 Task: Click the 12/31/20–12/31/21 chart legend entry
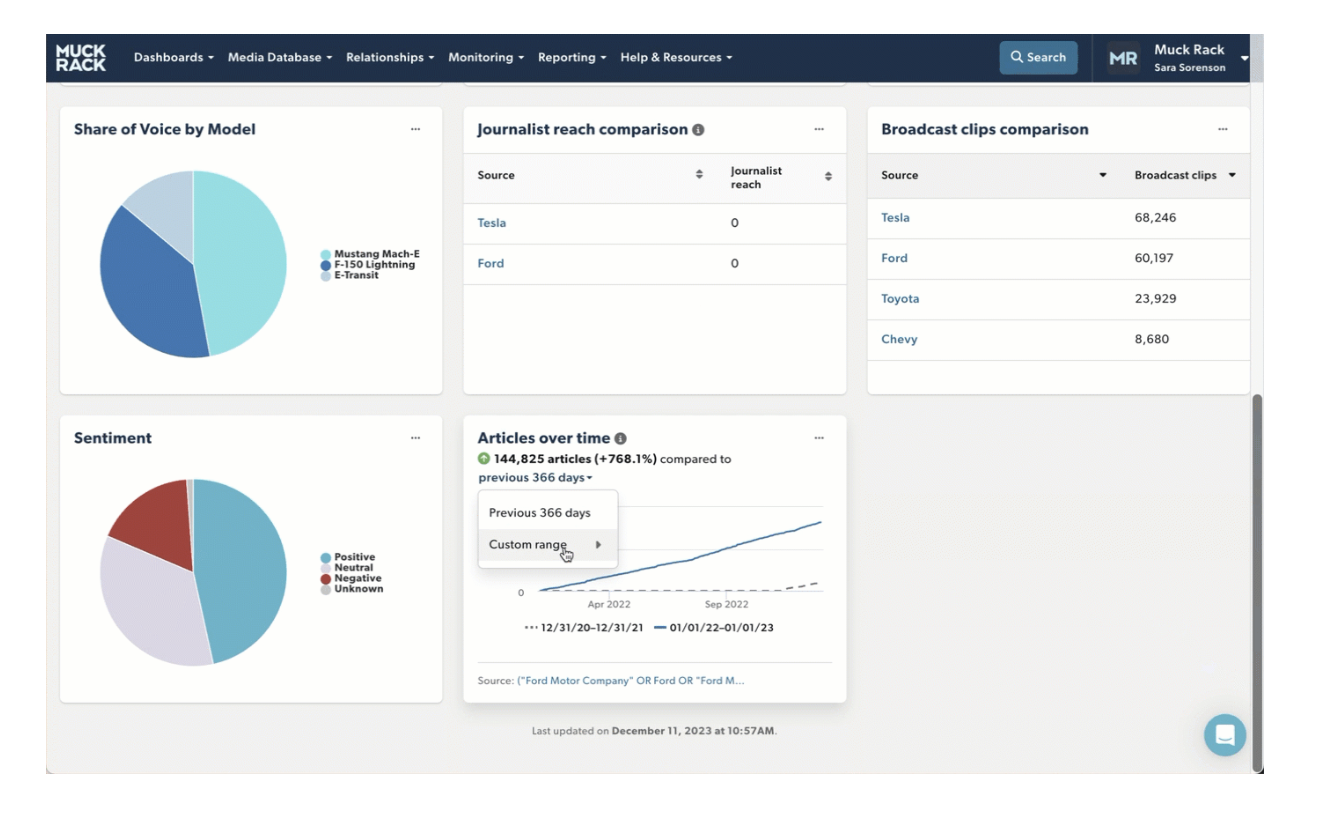(584, 628)
